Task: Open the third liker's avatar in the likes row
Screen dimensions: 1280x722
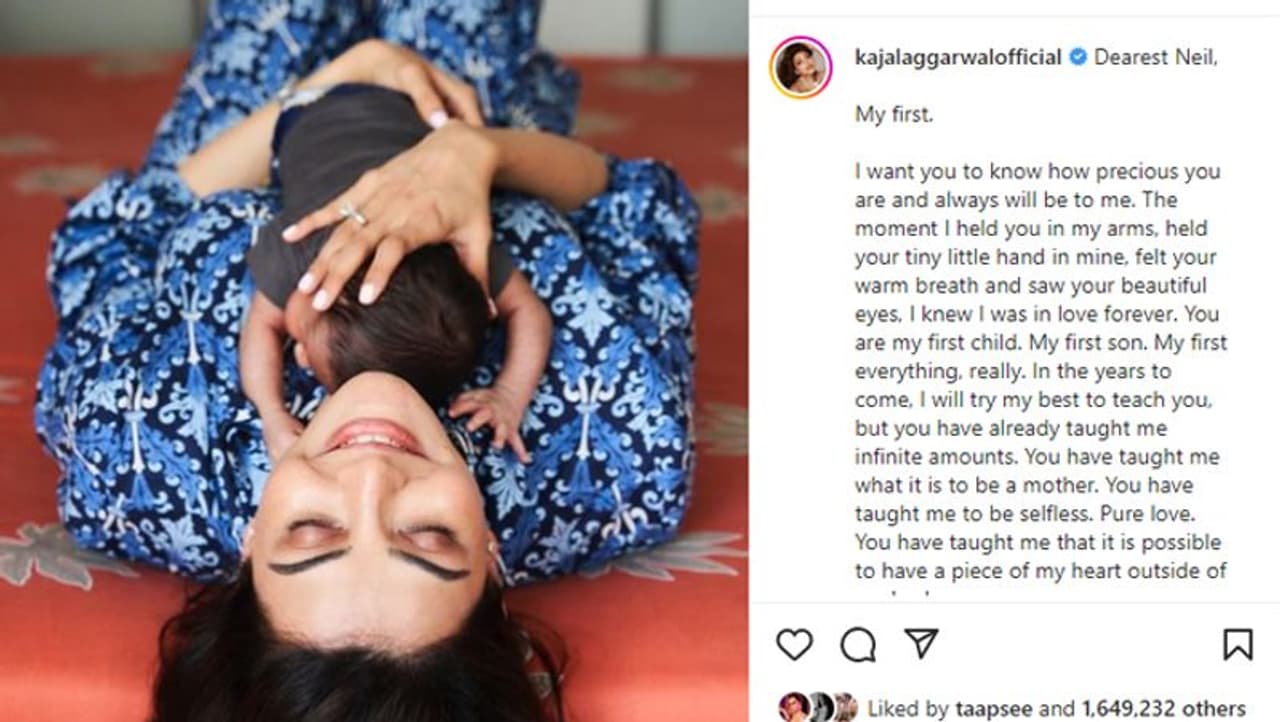Action: [845, 707]
